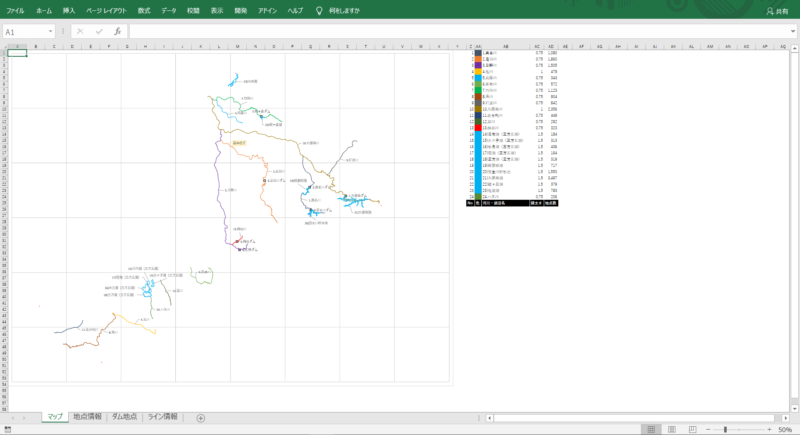This screenshot has width=800, height=435.
Task: Click column header M
Action: point(237,46)
